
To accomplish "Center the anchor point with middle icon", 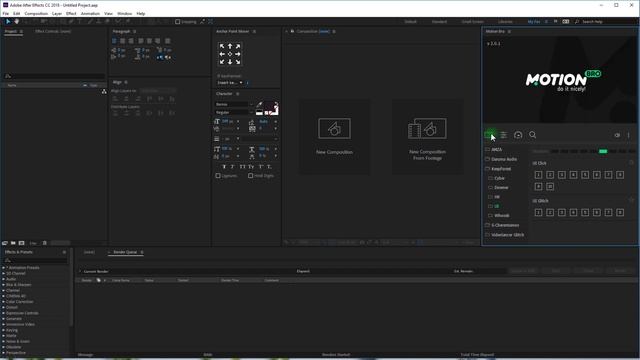I will [230, 54].
